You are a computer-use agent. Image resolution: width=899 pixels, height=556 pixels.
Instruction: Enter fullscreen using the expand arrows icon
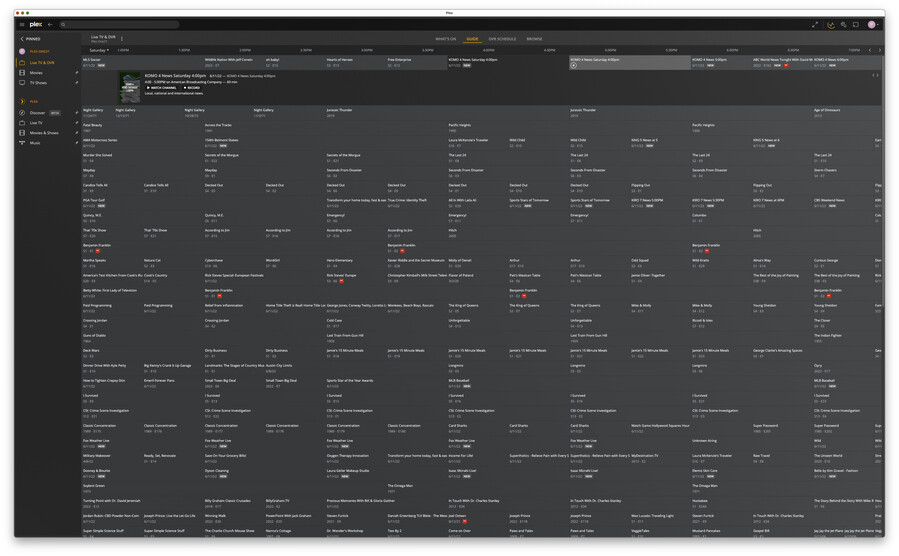[815, 25]
